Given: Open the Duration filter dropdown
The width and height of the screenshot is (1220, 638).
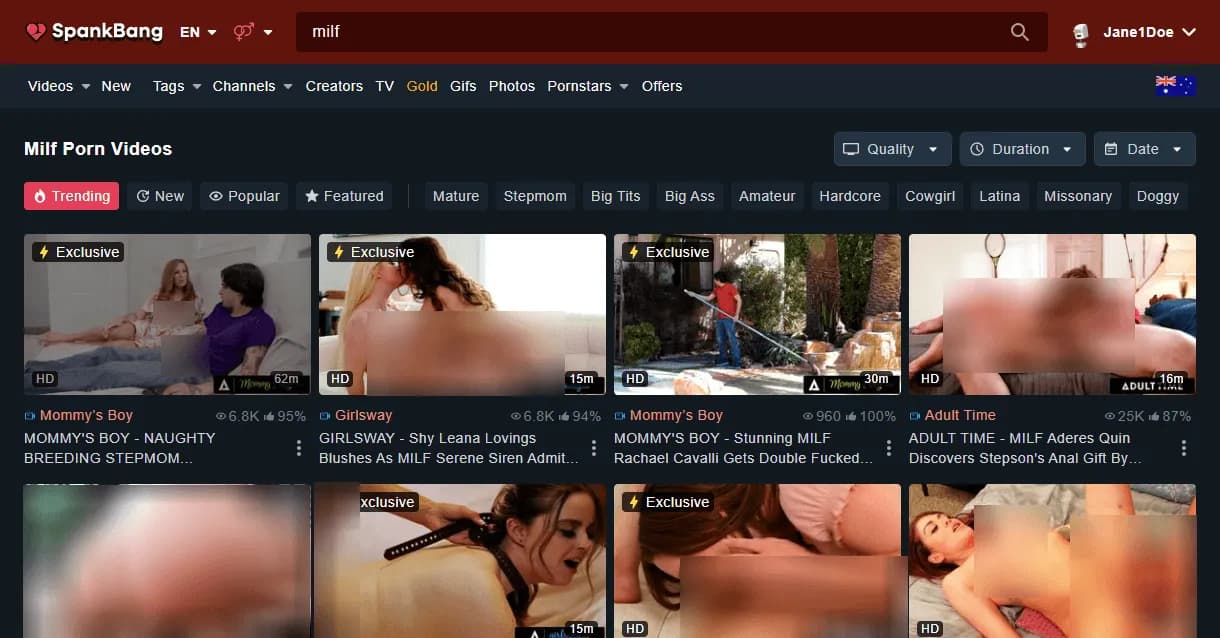Looking at the screenshot, I should (1022, 149).
